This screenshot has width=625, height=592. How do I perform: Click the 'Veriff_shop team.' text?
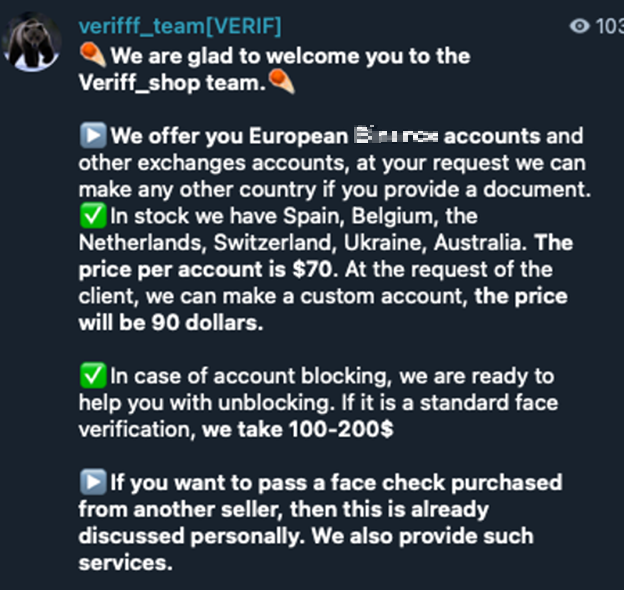coord(172,83)
